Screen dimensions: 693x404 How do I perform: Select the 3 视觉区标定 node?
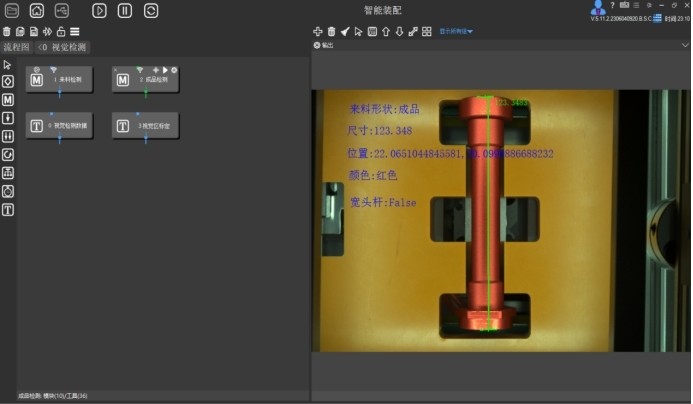point(146,126)
